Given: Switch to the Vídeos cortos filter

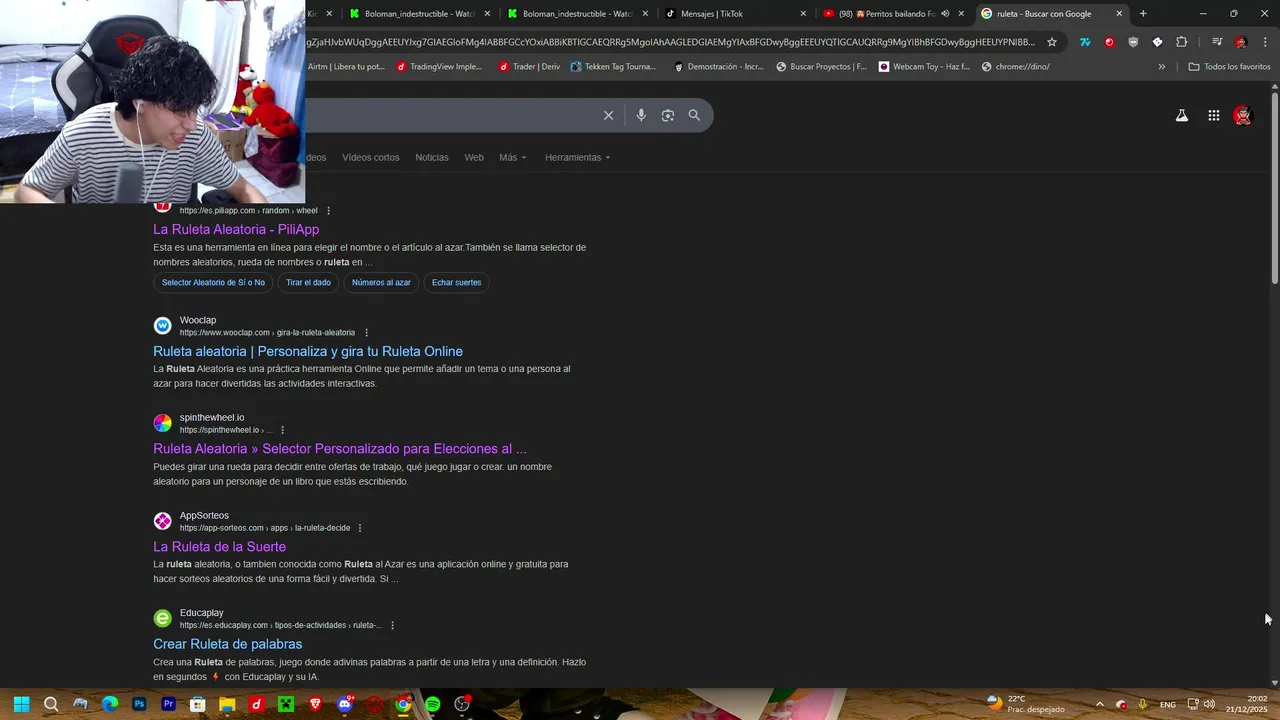Looking at the screenshot, I should click(370, 158).
